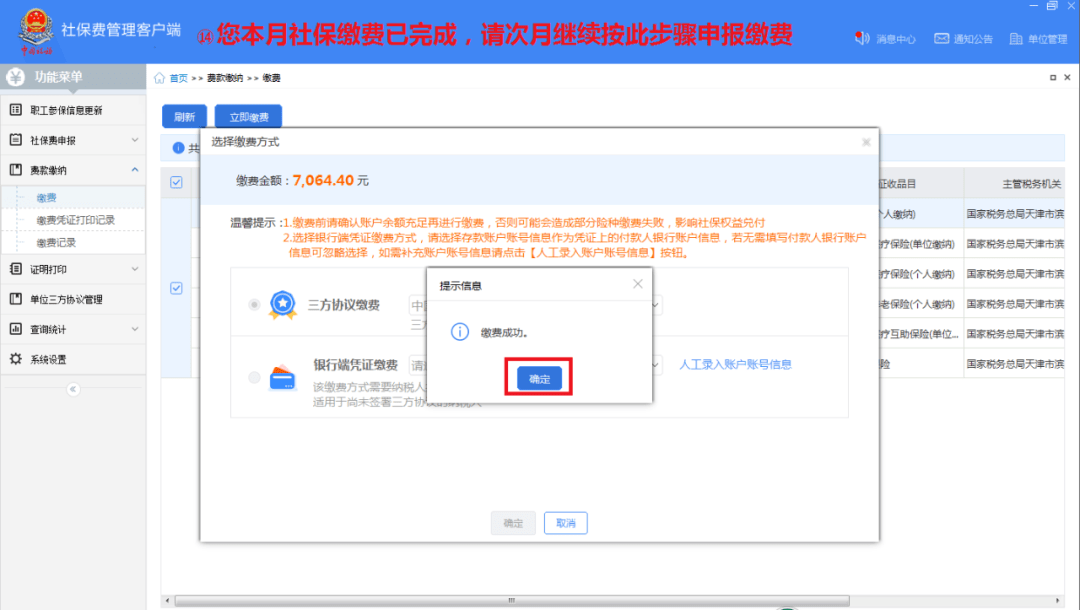The height and width of the screenshot is (610, 1080).
Task: Confirm 缴费成功 with the 确定 button
Action: point(539,375)
